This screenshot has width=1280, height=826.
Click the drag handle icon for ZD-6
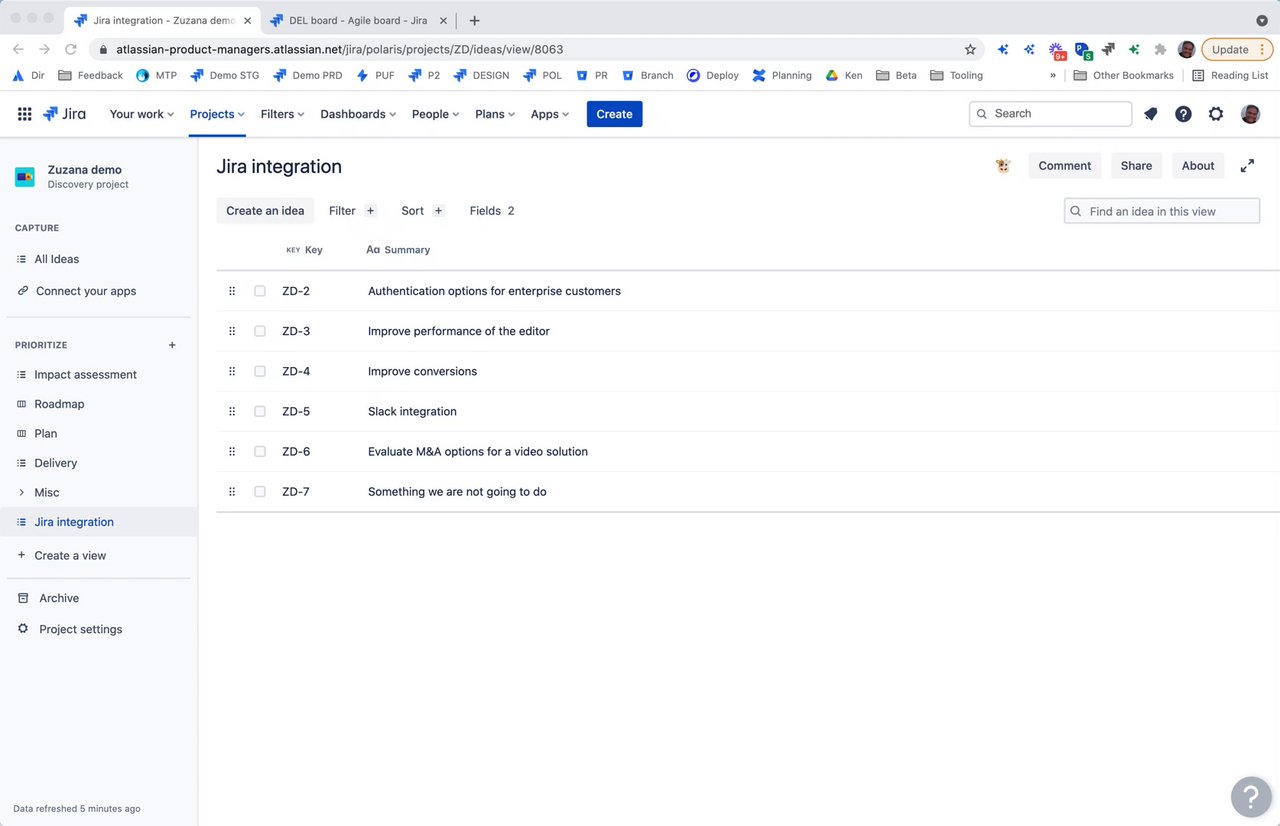pos(232,451)
